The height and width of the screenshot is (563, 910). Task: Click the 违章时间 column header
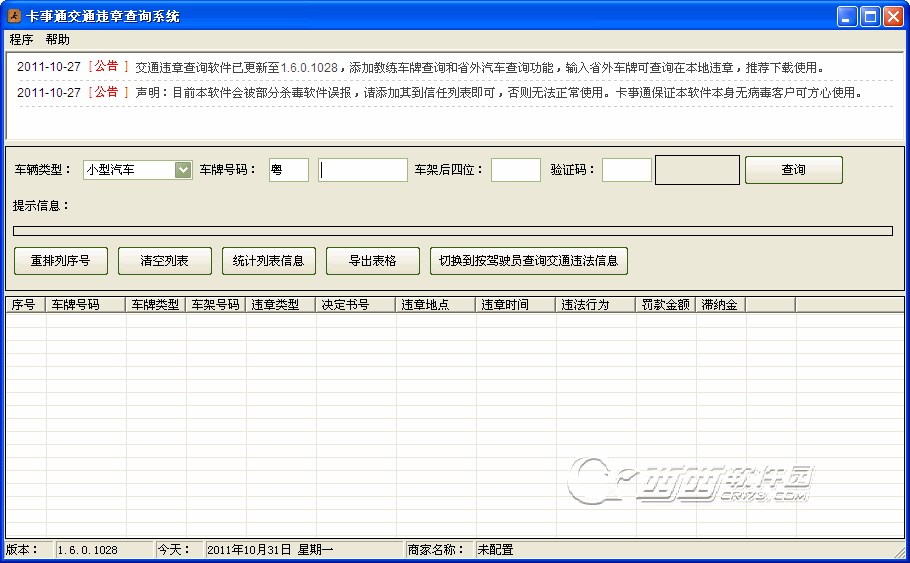click(516, 305)
